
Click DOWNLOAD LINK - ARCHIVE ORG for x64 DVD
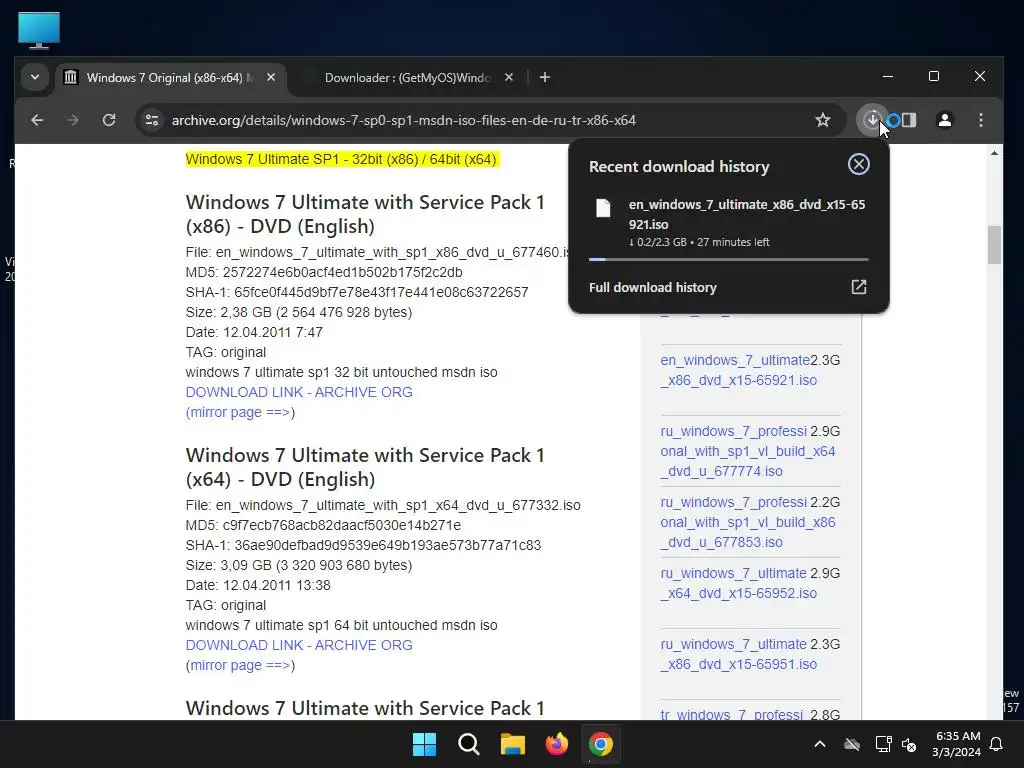pos(299,645)
